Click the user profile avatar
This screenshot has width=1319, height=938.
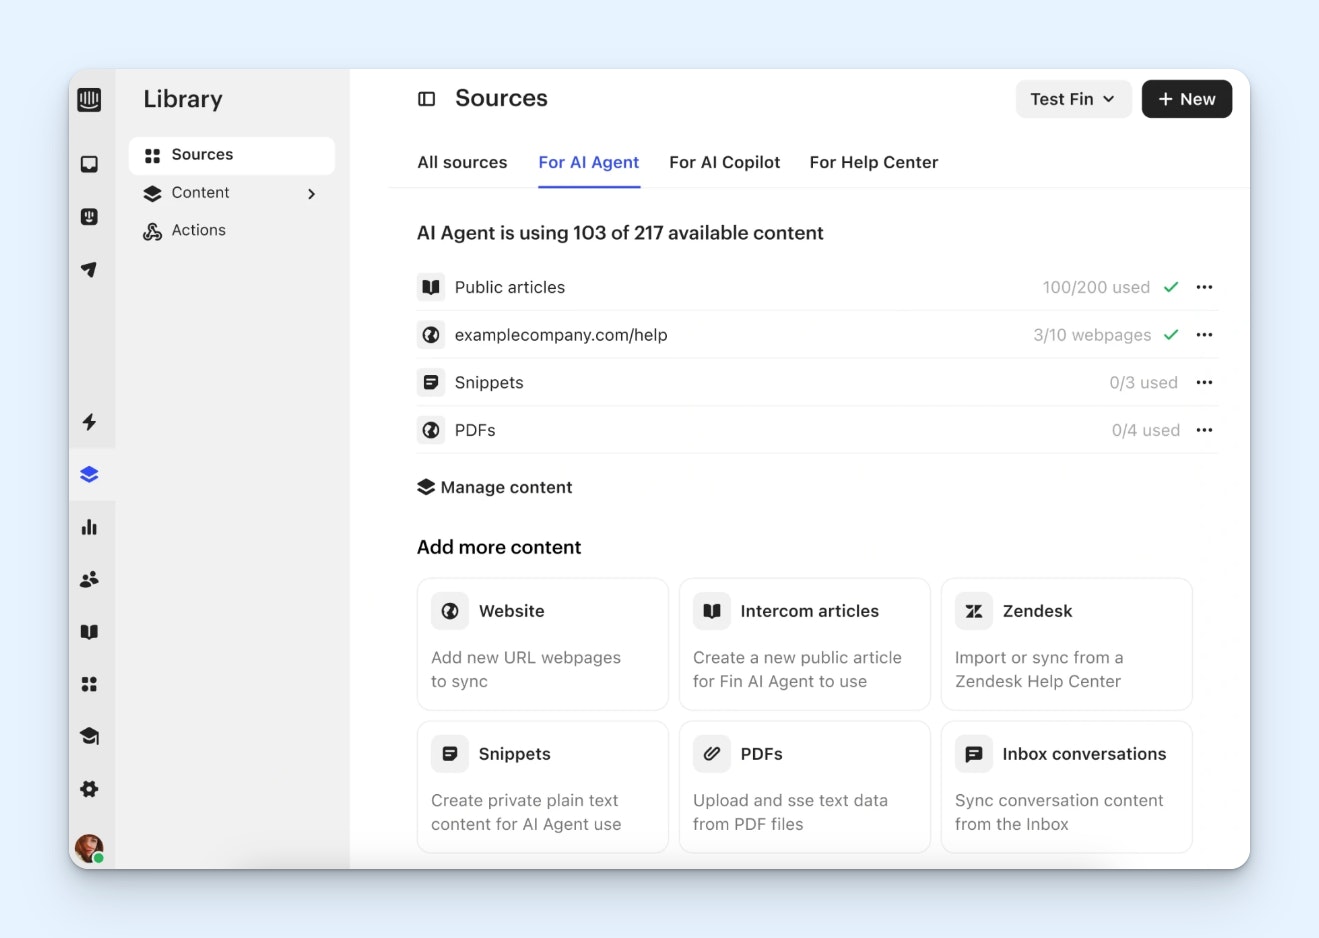click(89, 848)
